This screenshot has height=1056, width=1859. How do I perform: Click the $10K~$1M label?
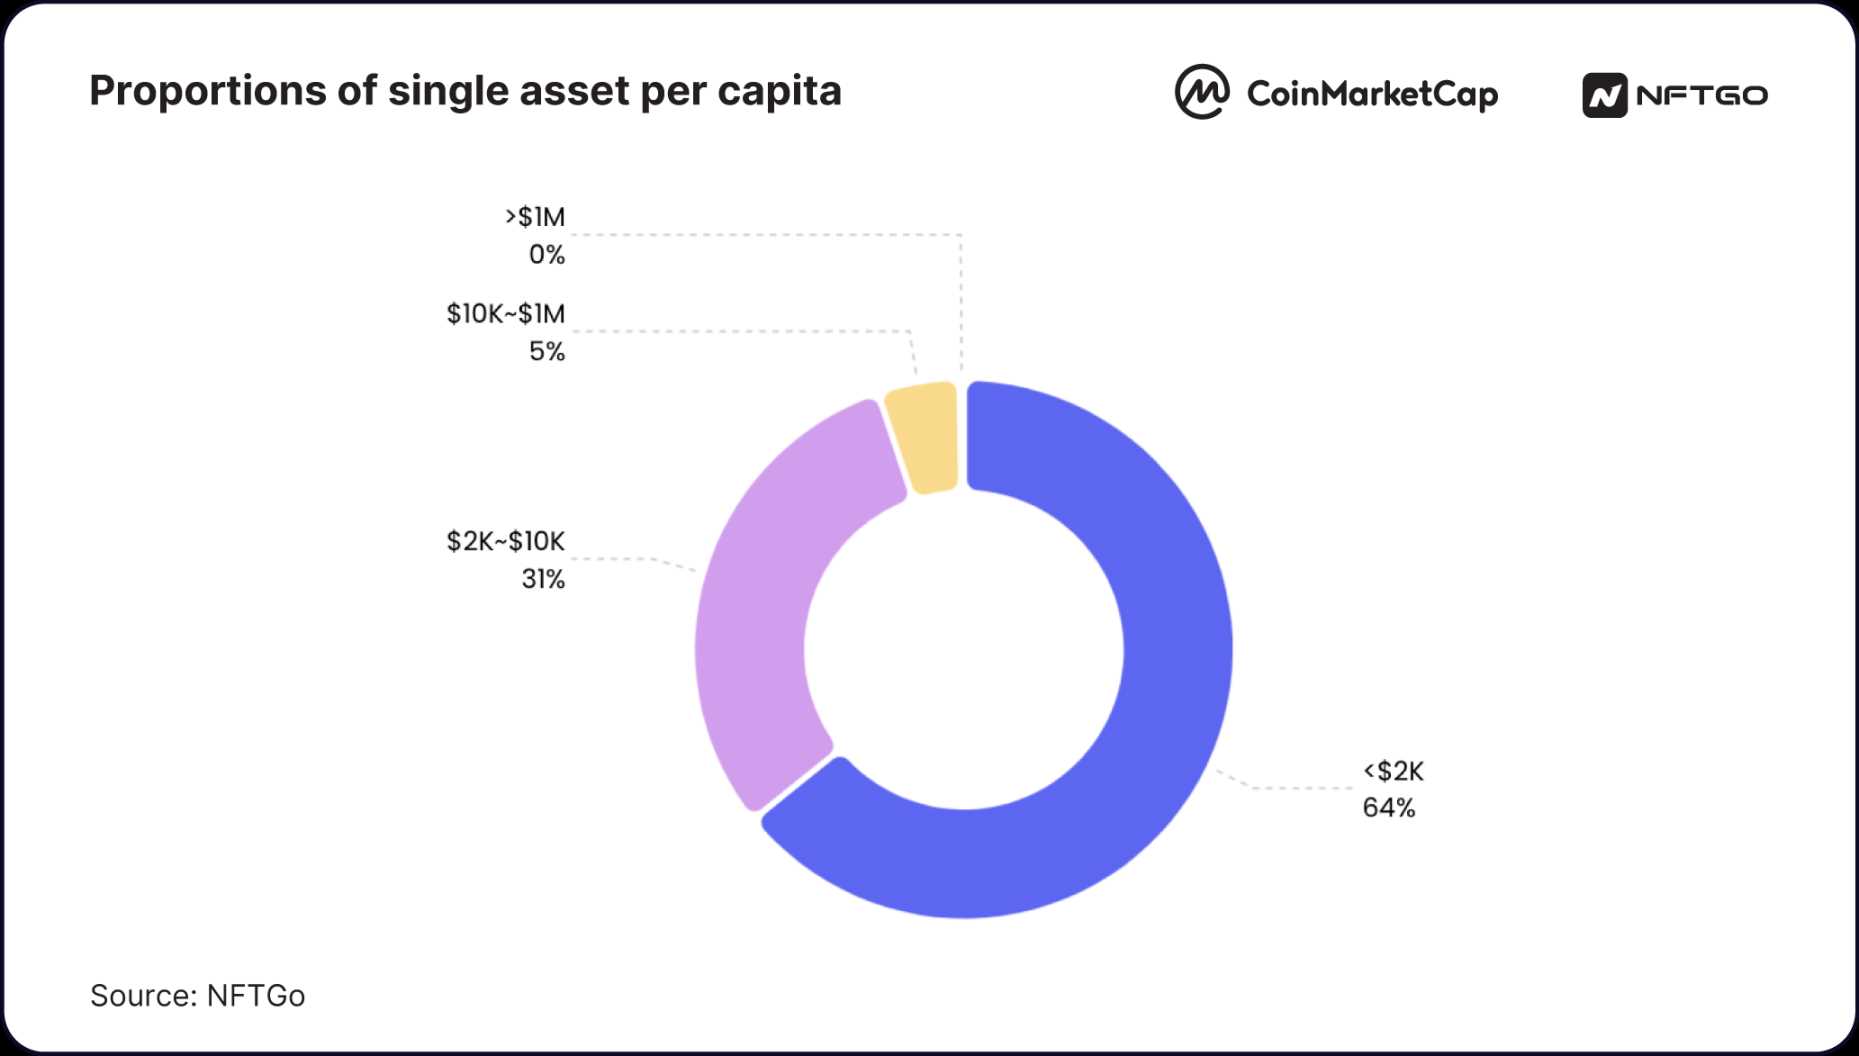pos(506,314)
